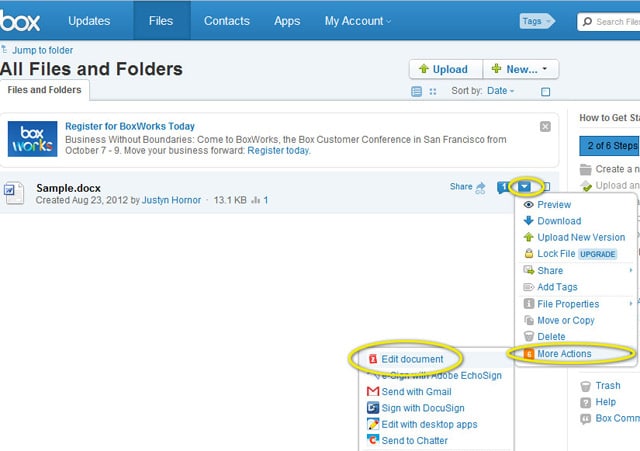Expand the Sort by Date dropdown
This screenshot has width=640, height=451.
click(498, 91)
